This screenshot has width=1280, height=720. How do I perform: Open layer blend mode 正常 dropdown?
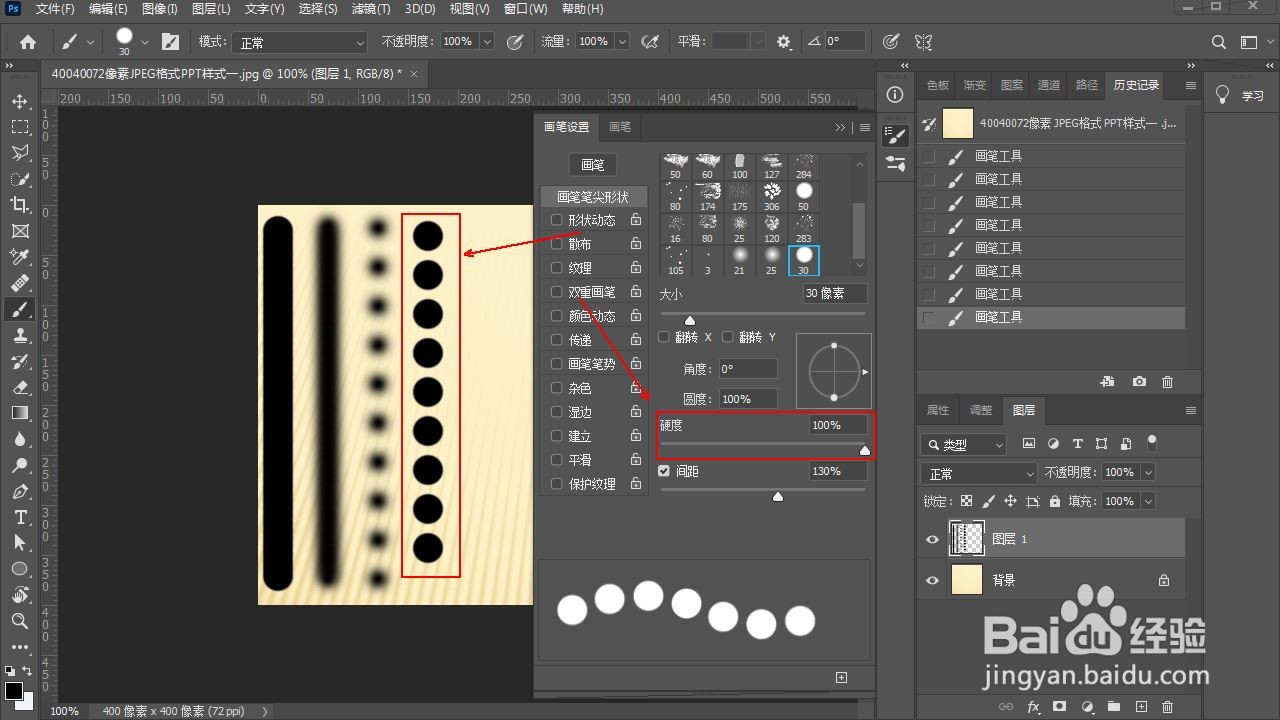pos(981,473)
